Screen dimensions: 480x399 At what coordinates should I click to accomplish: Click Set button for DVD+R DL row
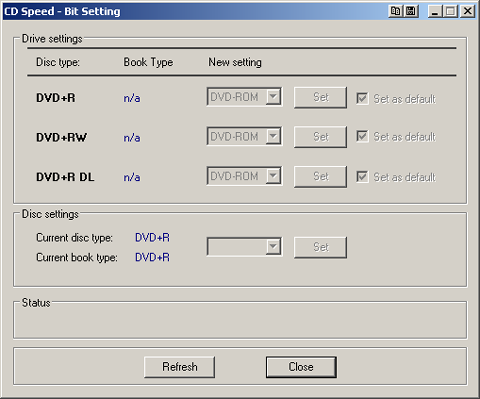(320, 177)
